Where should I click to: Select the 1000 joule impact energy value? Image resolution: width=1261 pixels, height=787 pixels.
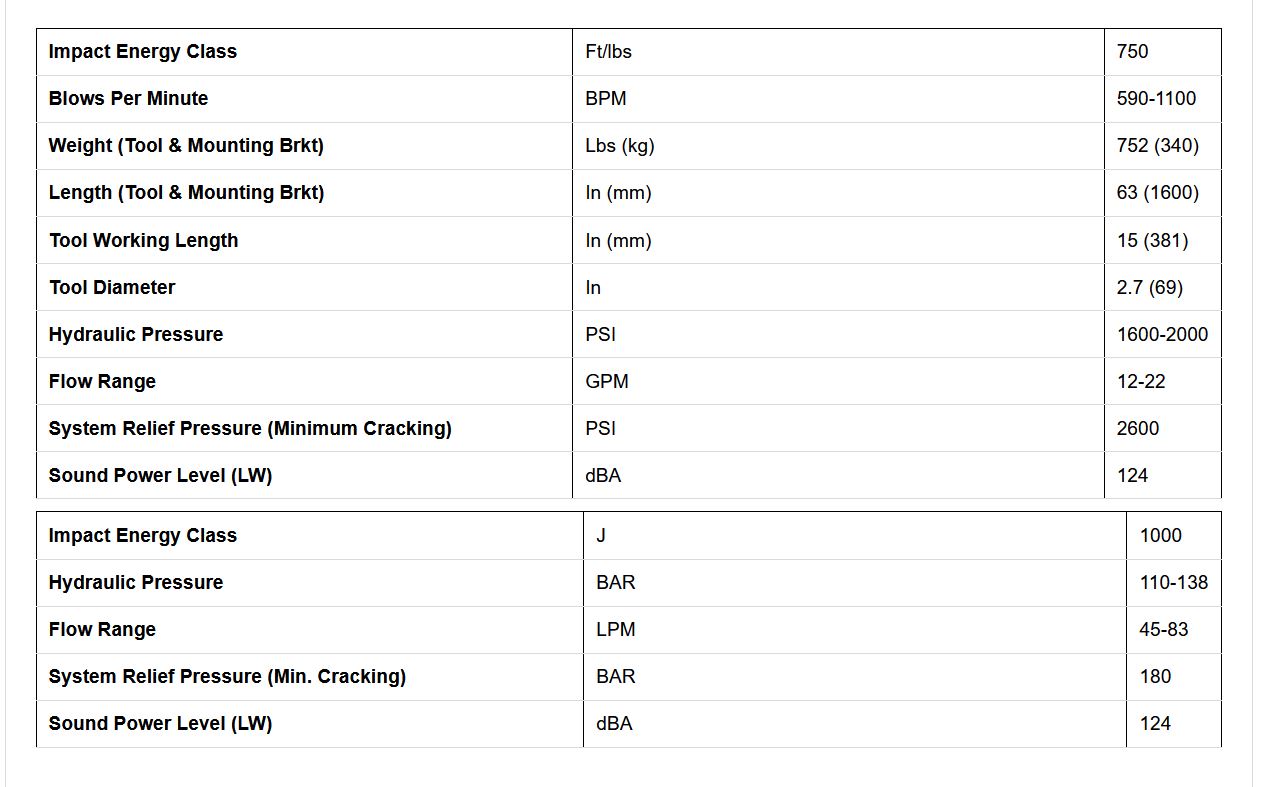point(1160,536)
